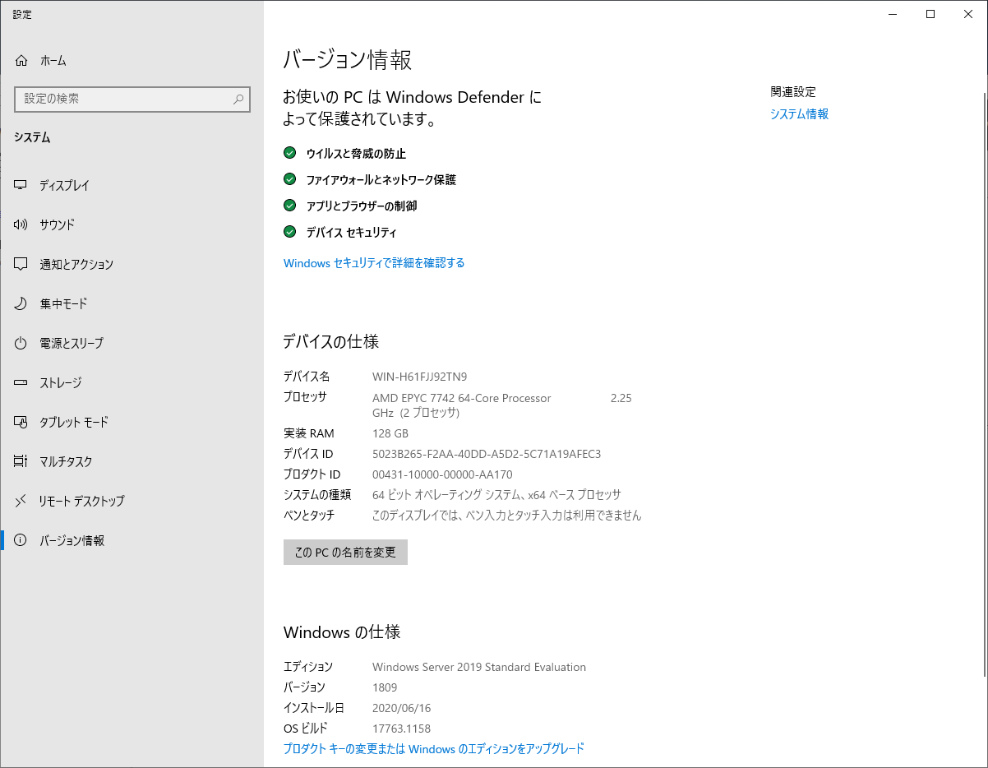Click the Home icon in the sidebar
The height and width of the screenshot is (768, 988).
(21, 60)
